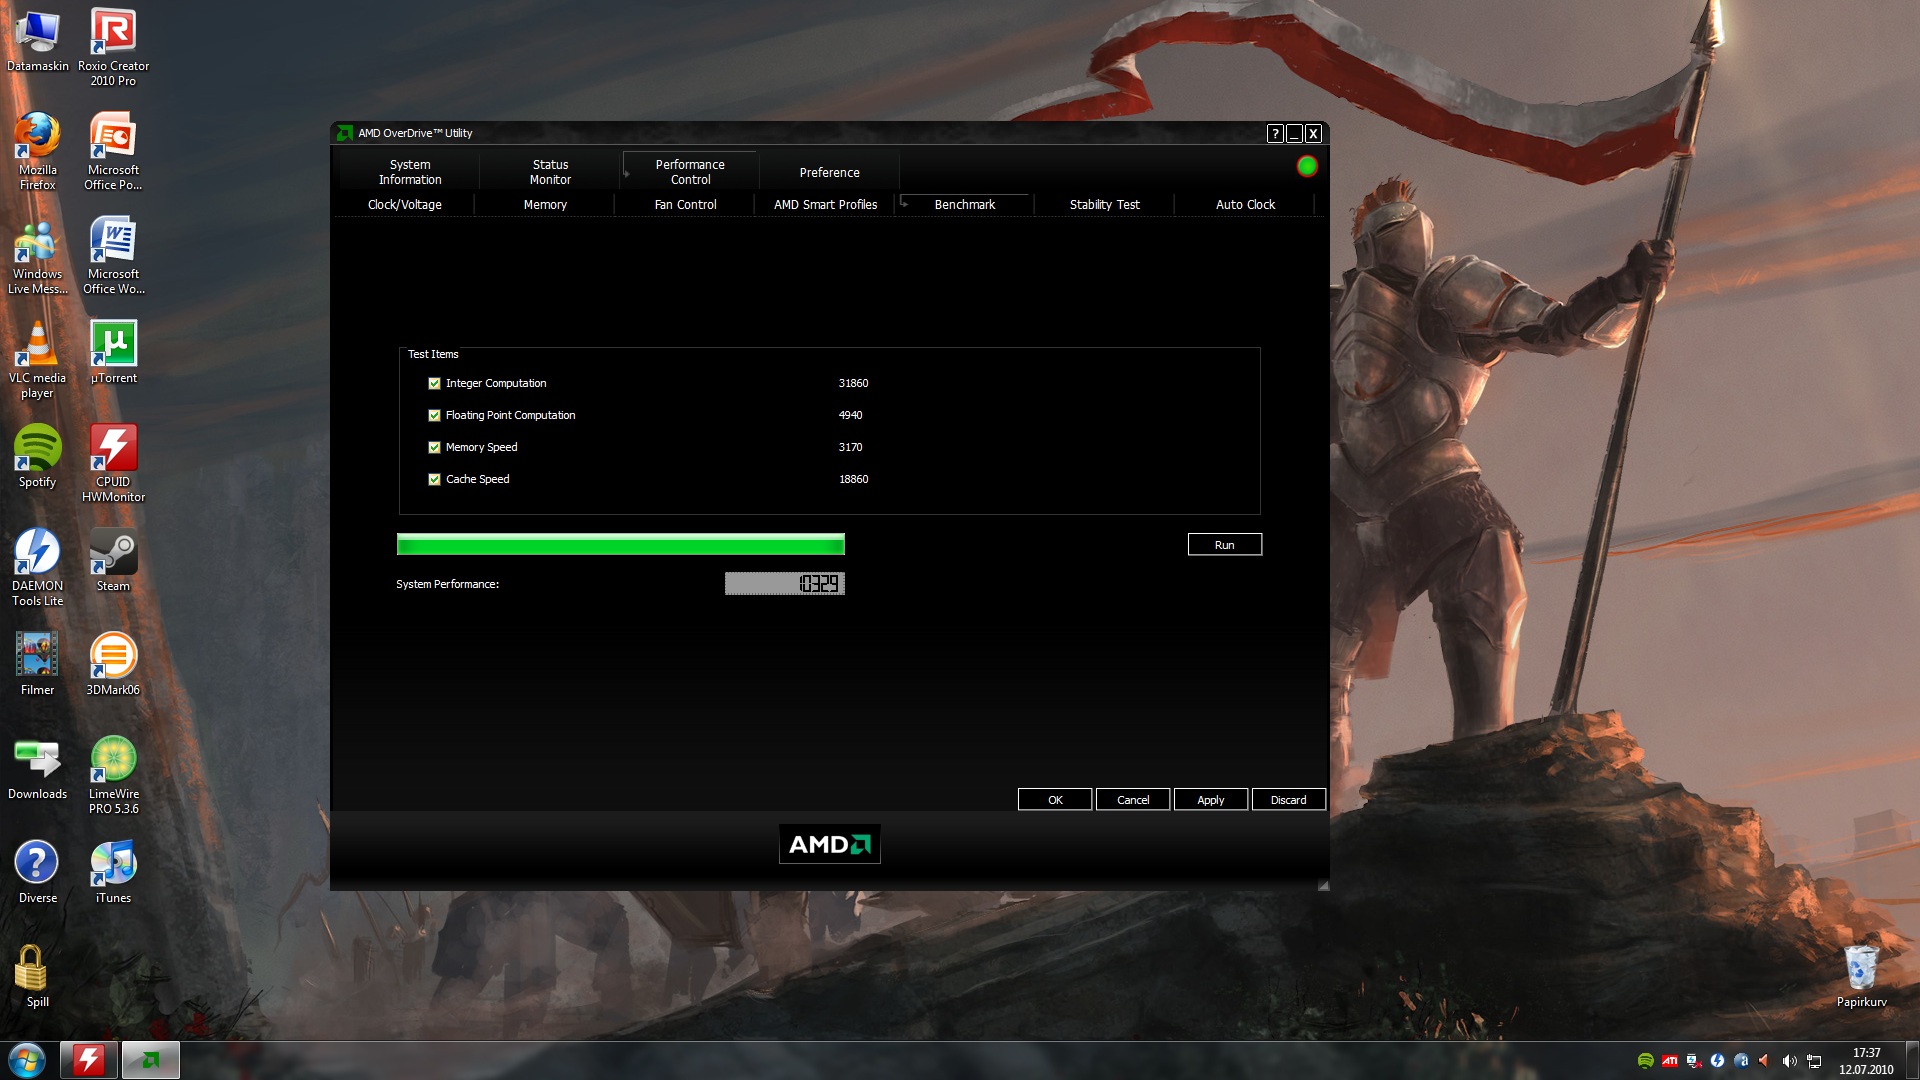Open the µTorrent desktop icon
1920x1080 pixels.
point(113,352)
